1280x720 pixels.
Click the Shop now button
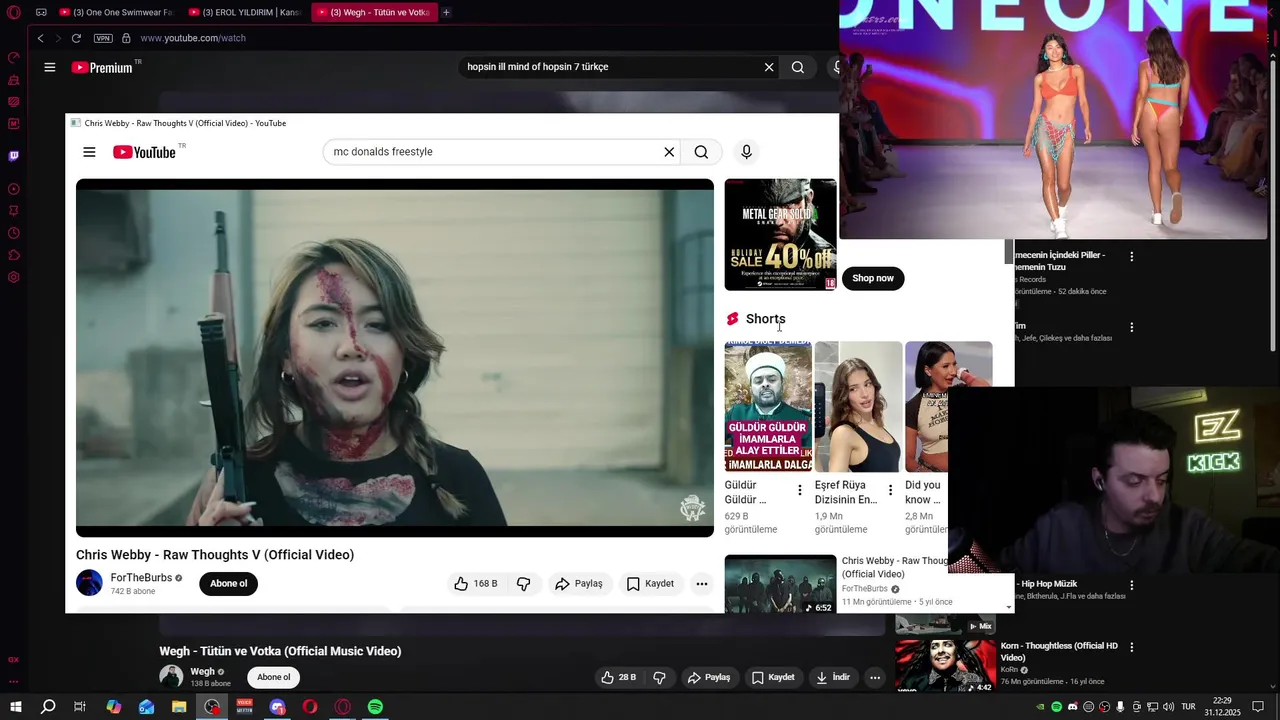873,278
